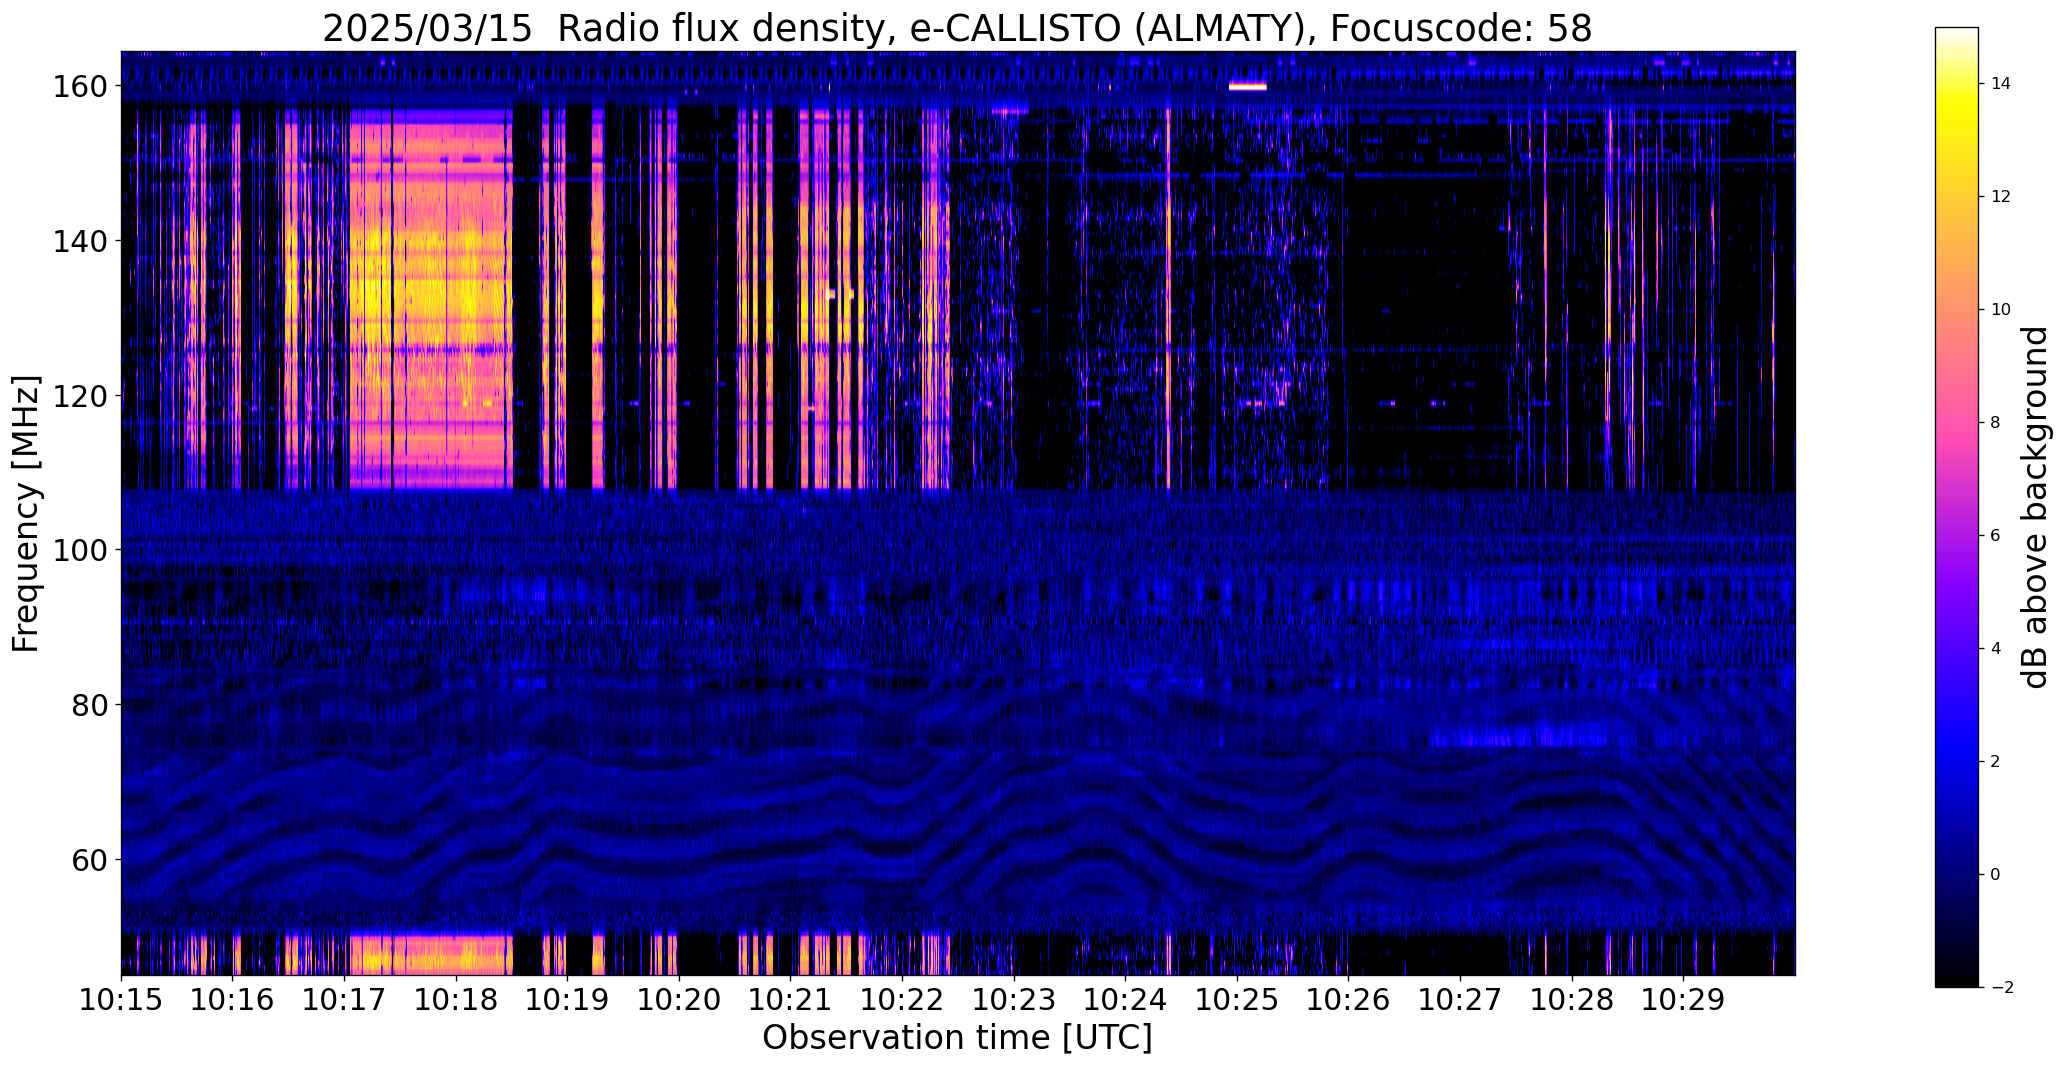Viewport: 2066px width, 1067px height.
Task: Click the 10:28 time tick label
Action: coord(1572,999)
